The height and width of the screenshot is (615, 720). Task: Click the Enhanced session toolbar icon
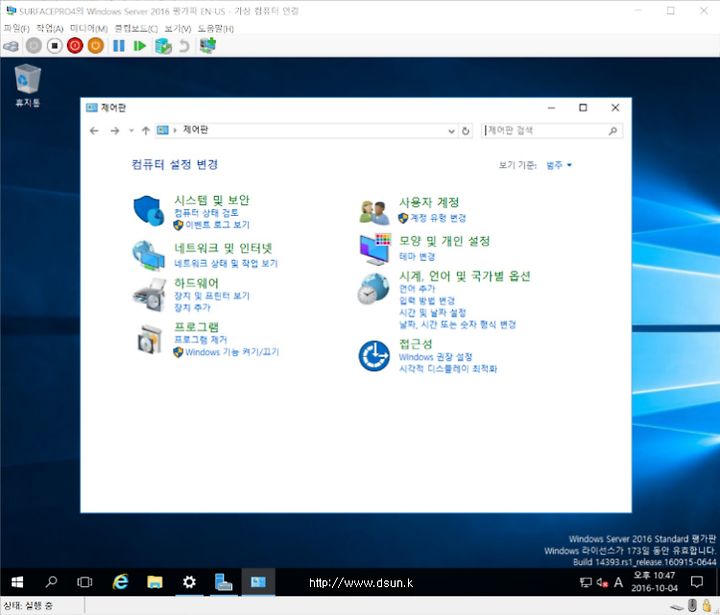tap(208, 45)
